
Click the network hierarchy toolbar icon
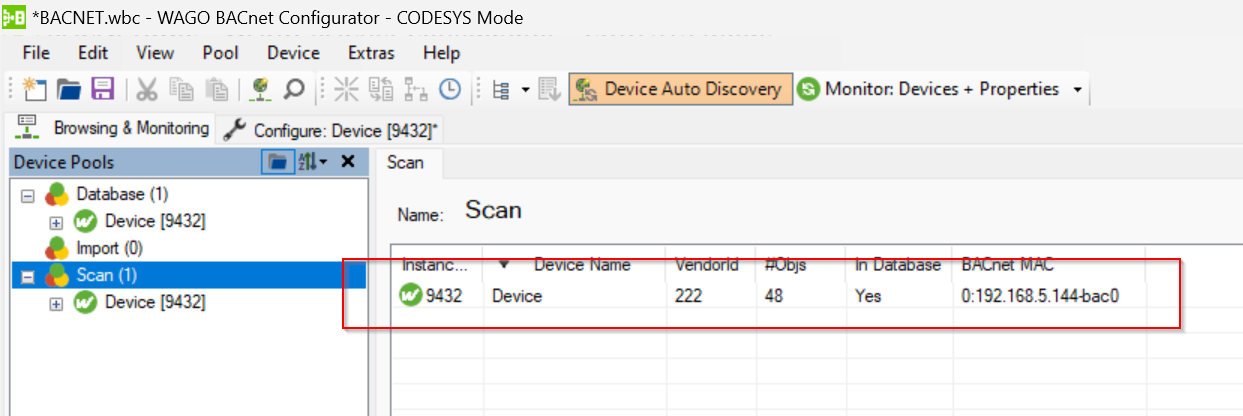(x=414, y=89)
